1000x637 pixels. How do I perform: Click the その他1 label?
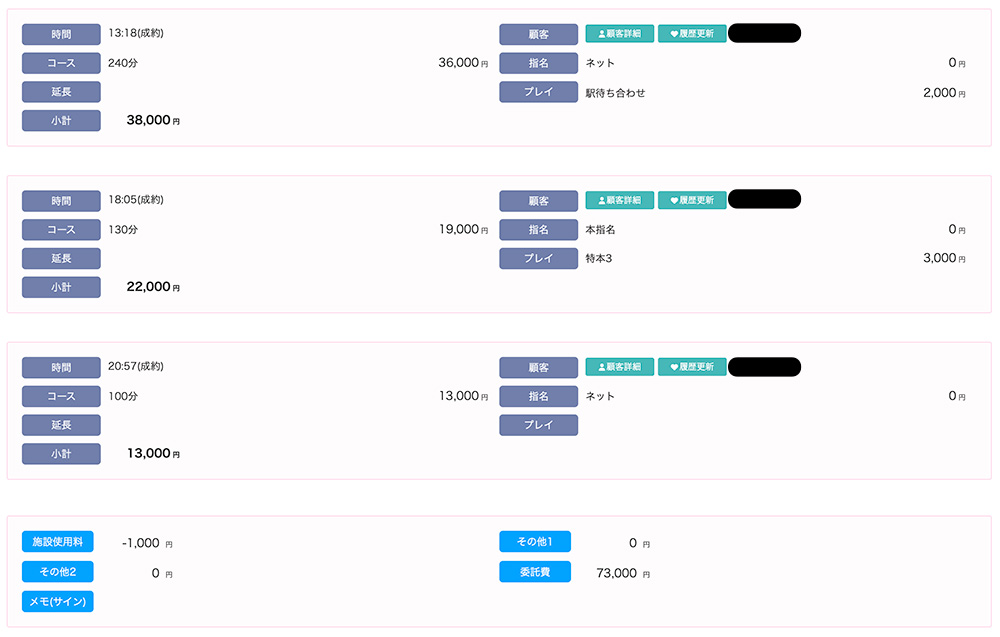tap(535, 542)
